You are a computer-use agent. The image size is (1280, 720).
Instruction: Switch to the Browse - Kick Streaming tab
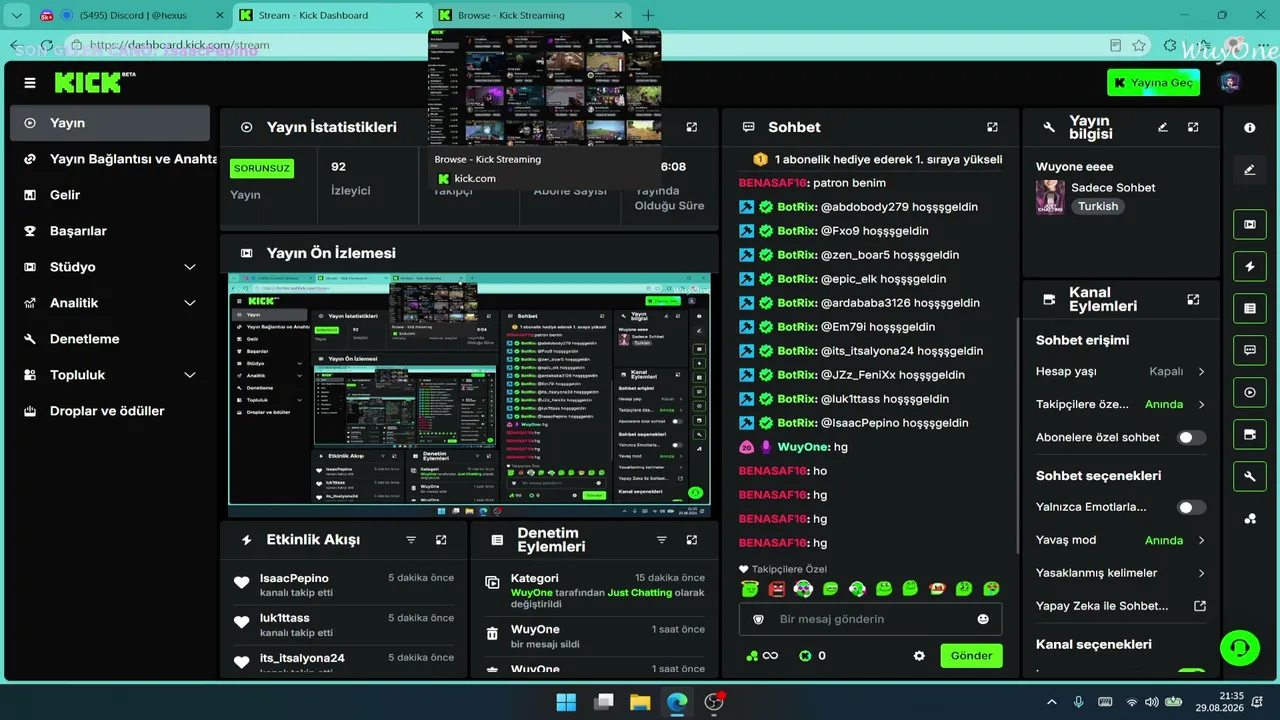(531, 15)
